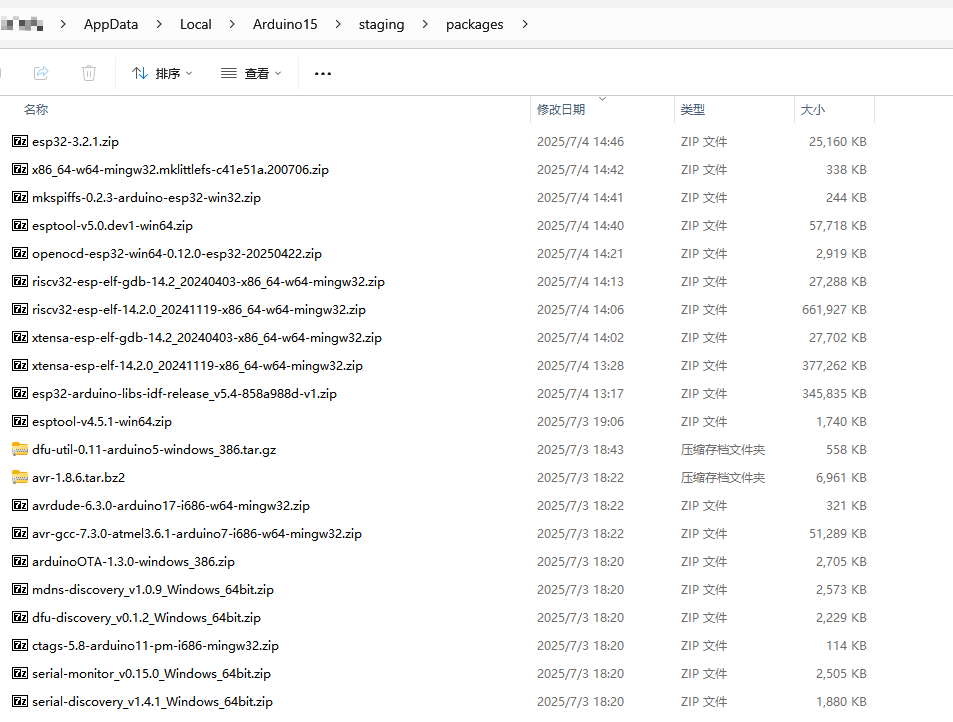Select esptool-v4.5.1-win64.zip file icon
This screenshot has height=722, width=953.
click(20, 421)
